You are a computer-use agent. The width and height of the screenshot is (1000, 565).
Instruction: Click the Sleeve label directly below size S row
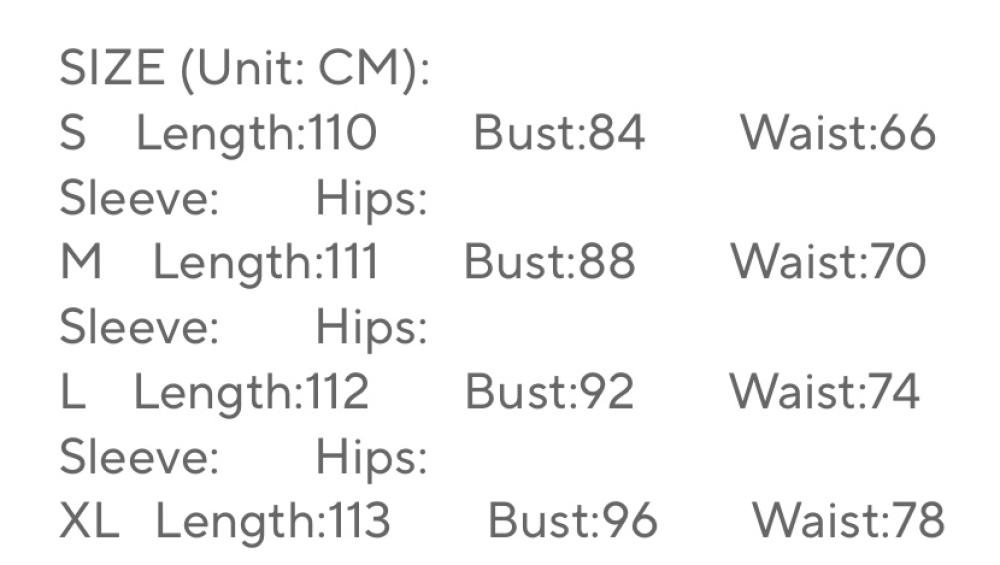tap(139, 199)
